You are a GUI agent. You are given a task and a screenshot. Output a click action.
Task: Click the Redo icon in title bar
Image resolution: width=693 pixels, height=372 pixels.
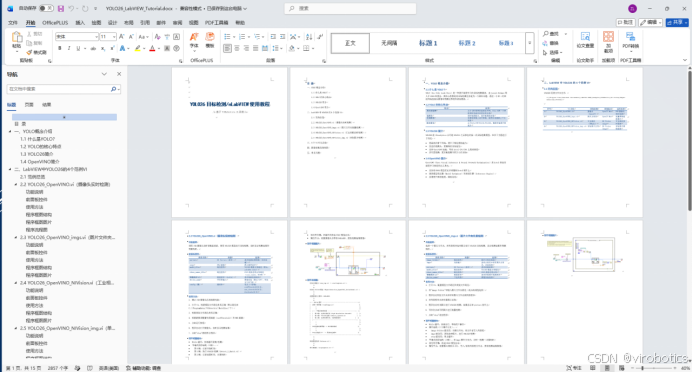(85, 8)
